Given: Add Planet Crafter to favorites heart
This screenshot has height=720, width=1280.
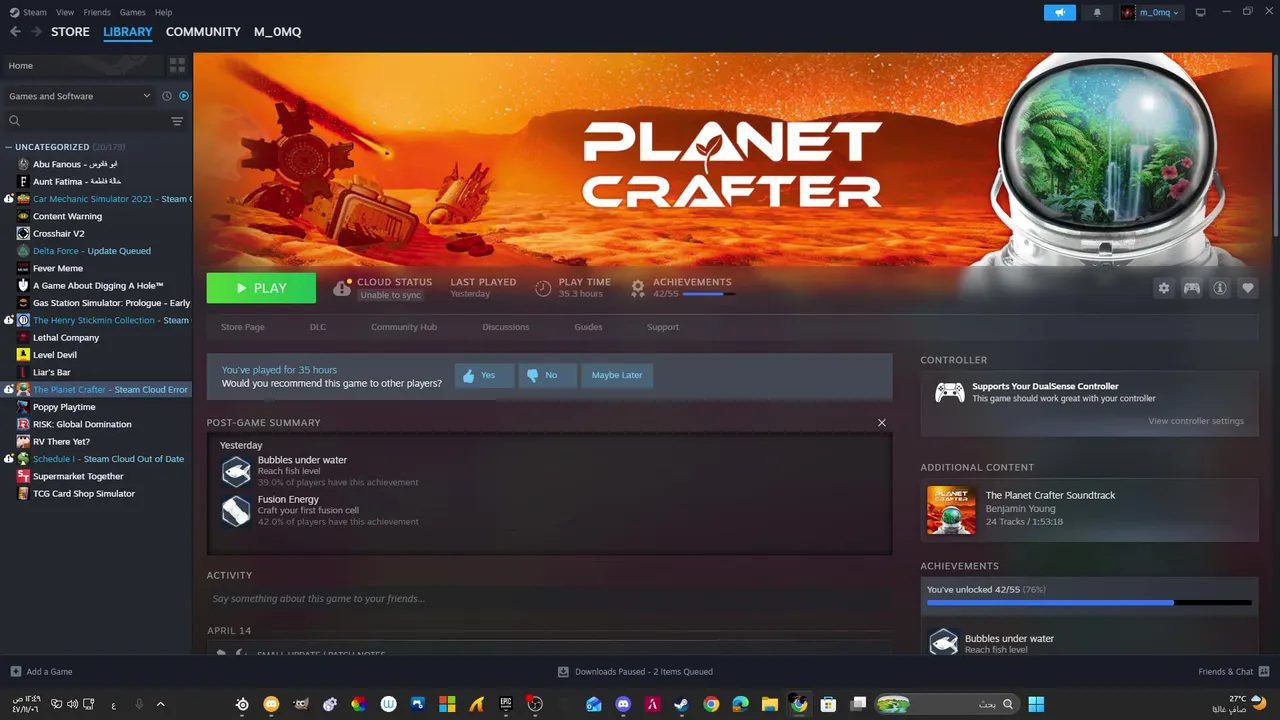Looking at the screenshot, I should tap(1248, 288).
